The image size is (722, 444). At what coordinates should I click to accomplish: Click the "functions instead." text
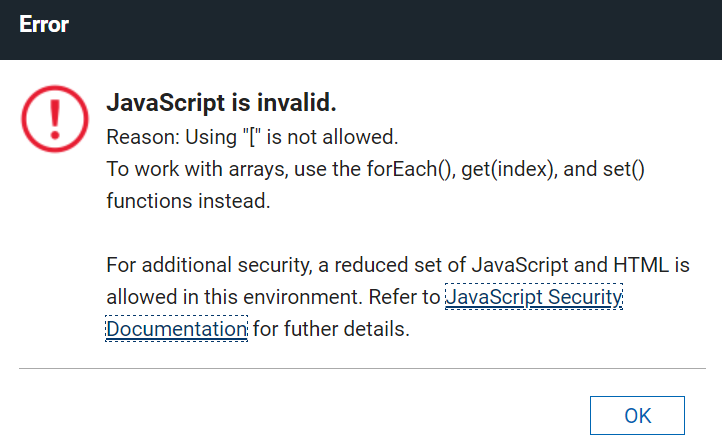pos(188,200)
